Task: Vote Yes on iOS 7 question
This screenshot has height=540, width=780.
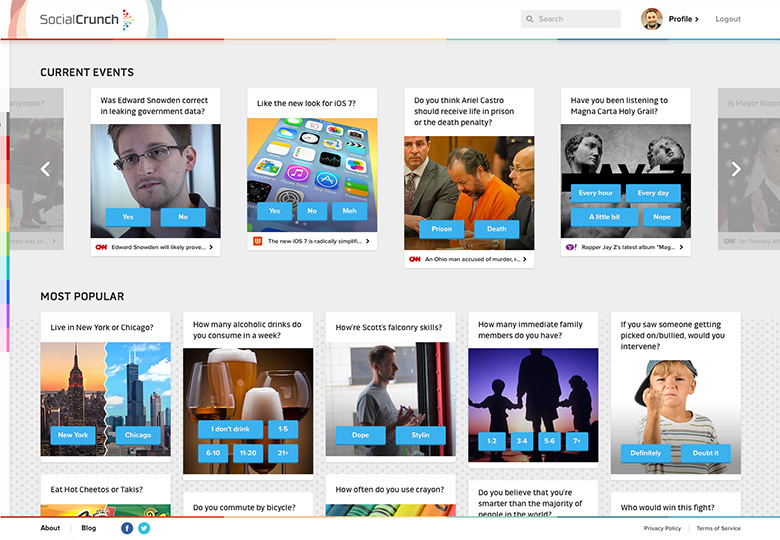Action: tap(275, 211)
